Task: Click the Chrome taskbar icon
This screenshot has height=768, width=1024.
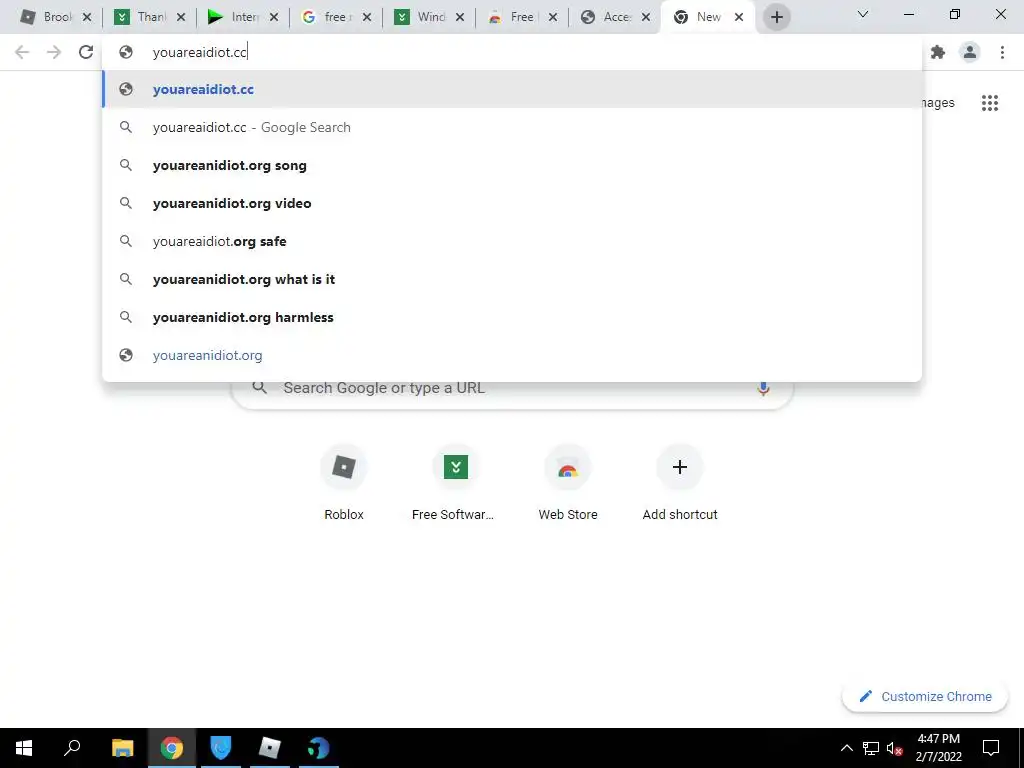Action: click(172, 748)
